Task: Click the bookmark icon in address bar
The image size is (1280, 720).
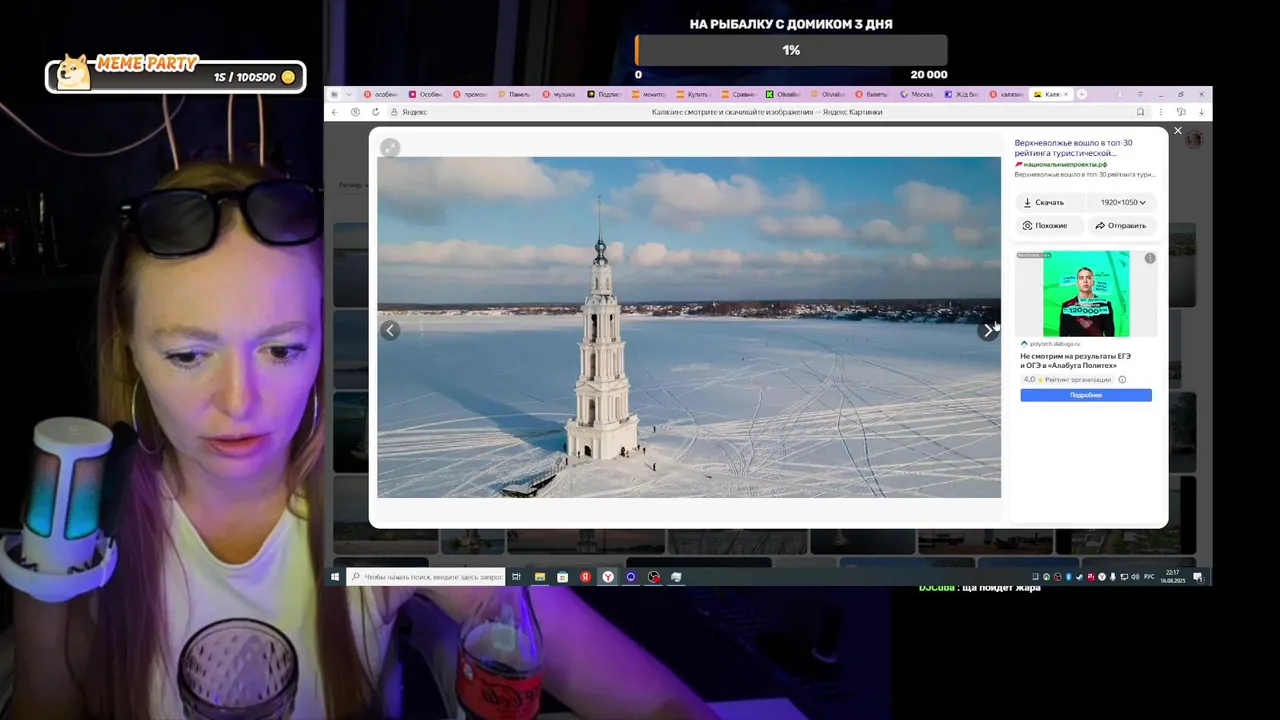Action: click(1140, 112)
